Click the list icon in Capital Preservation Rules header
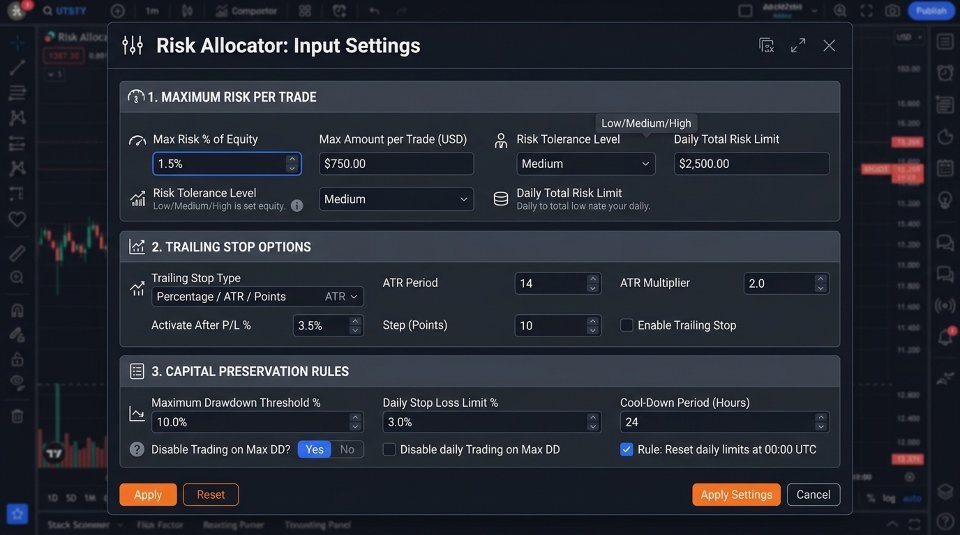This screenshot has height=535, width=960. coord(137,371)
